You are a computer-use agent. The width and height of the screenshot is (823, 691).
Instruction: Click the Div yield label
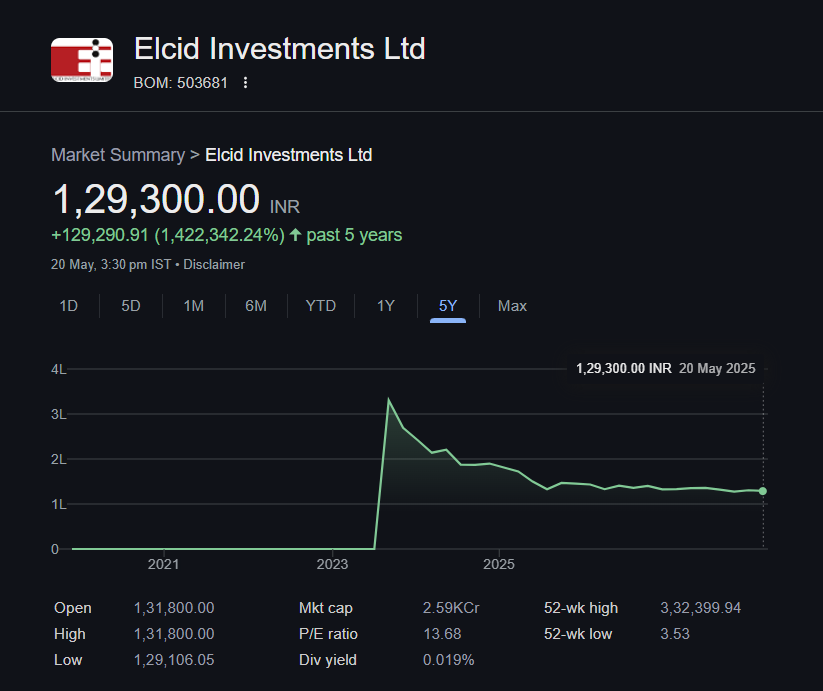[x=328, y=660]
